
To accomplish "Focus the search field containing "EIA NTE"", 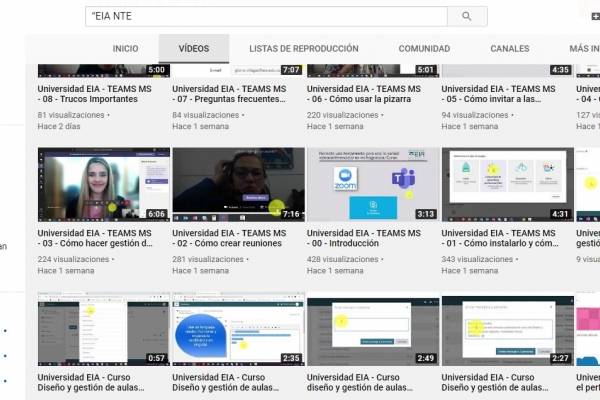I will coord(266,16).
